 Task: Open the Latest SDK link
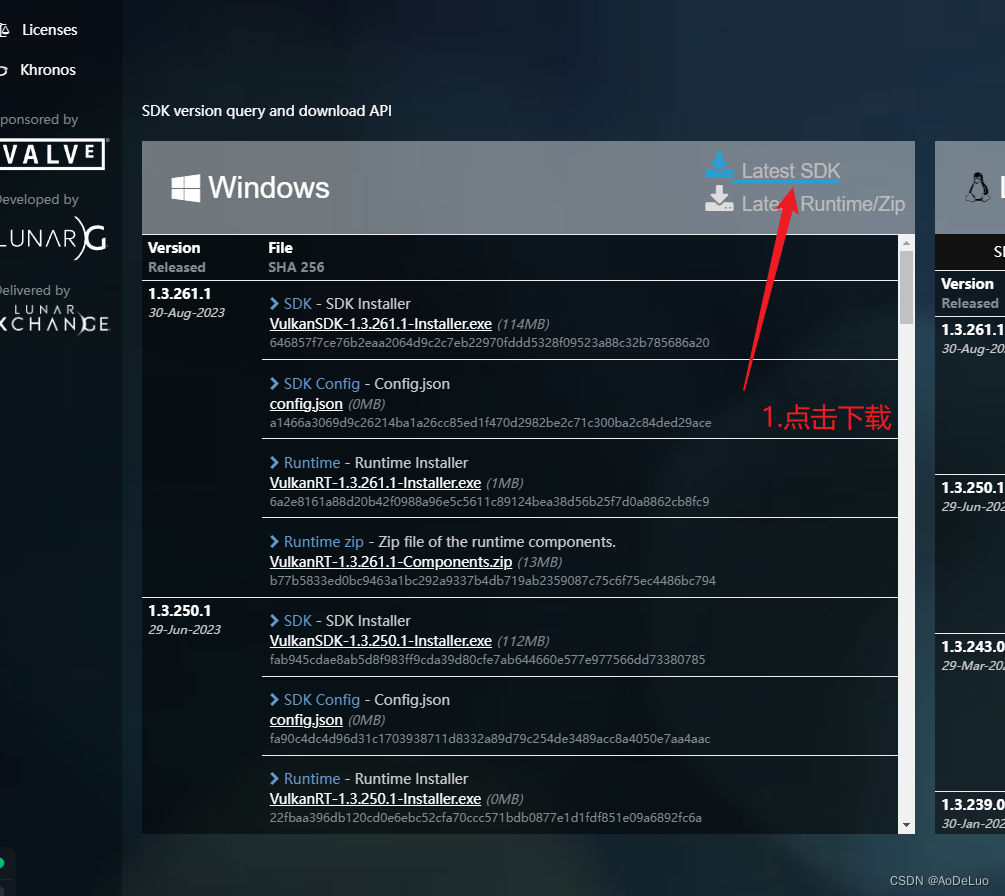coord(790,171)
